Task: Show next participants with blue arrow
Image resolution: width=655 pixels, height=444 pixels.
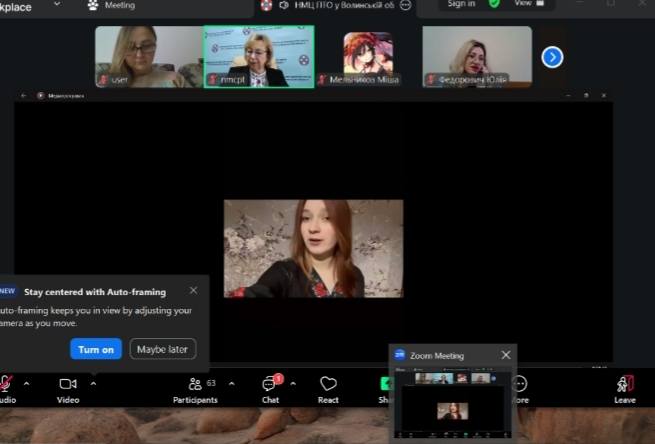Action: coord(552,57)
